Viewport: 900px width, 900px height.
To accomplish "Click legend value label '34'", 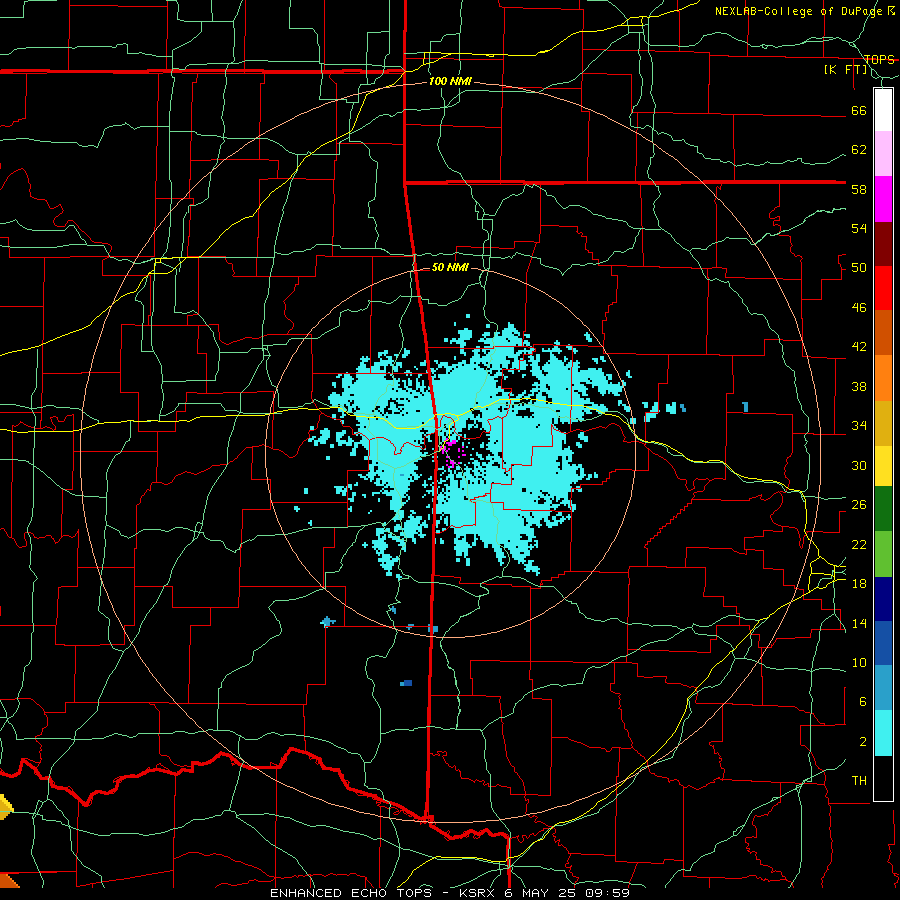I will pos(859,426).
